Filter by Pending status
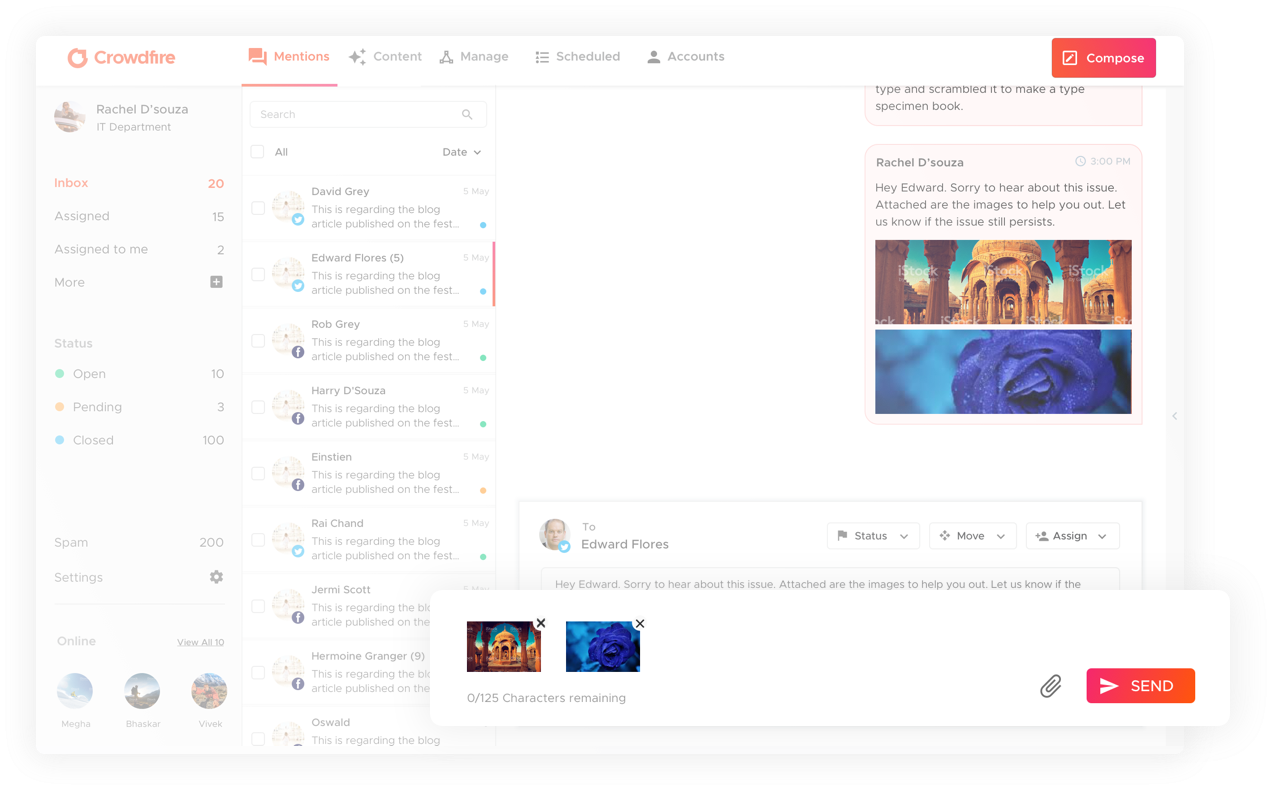This screenshot has width=1274, height=790. [x=139, y=407]
